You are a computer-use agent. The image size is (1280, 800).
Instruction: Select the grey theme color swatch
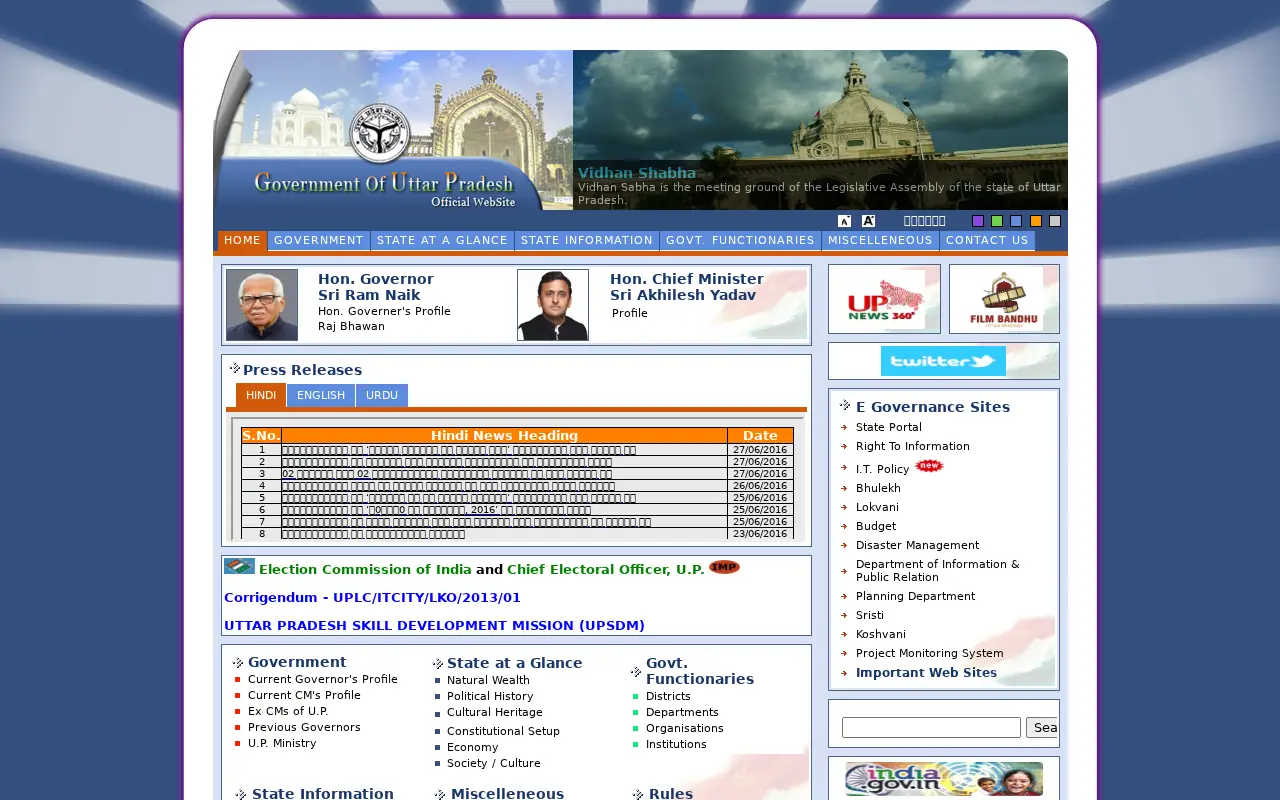pos(1055,221)
